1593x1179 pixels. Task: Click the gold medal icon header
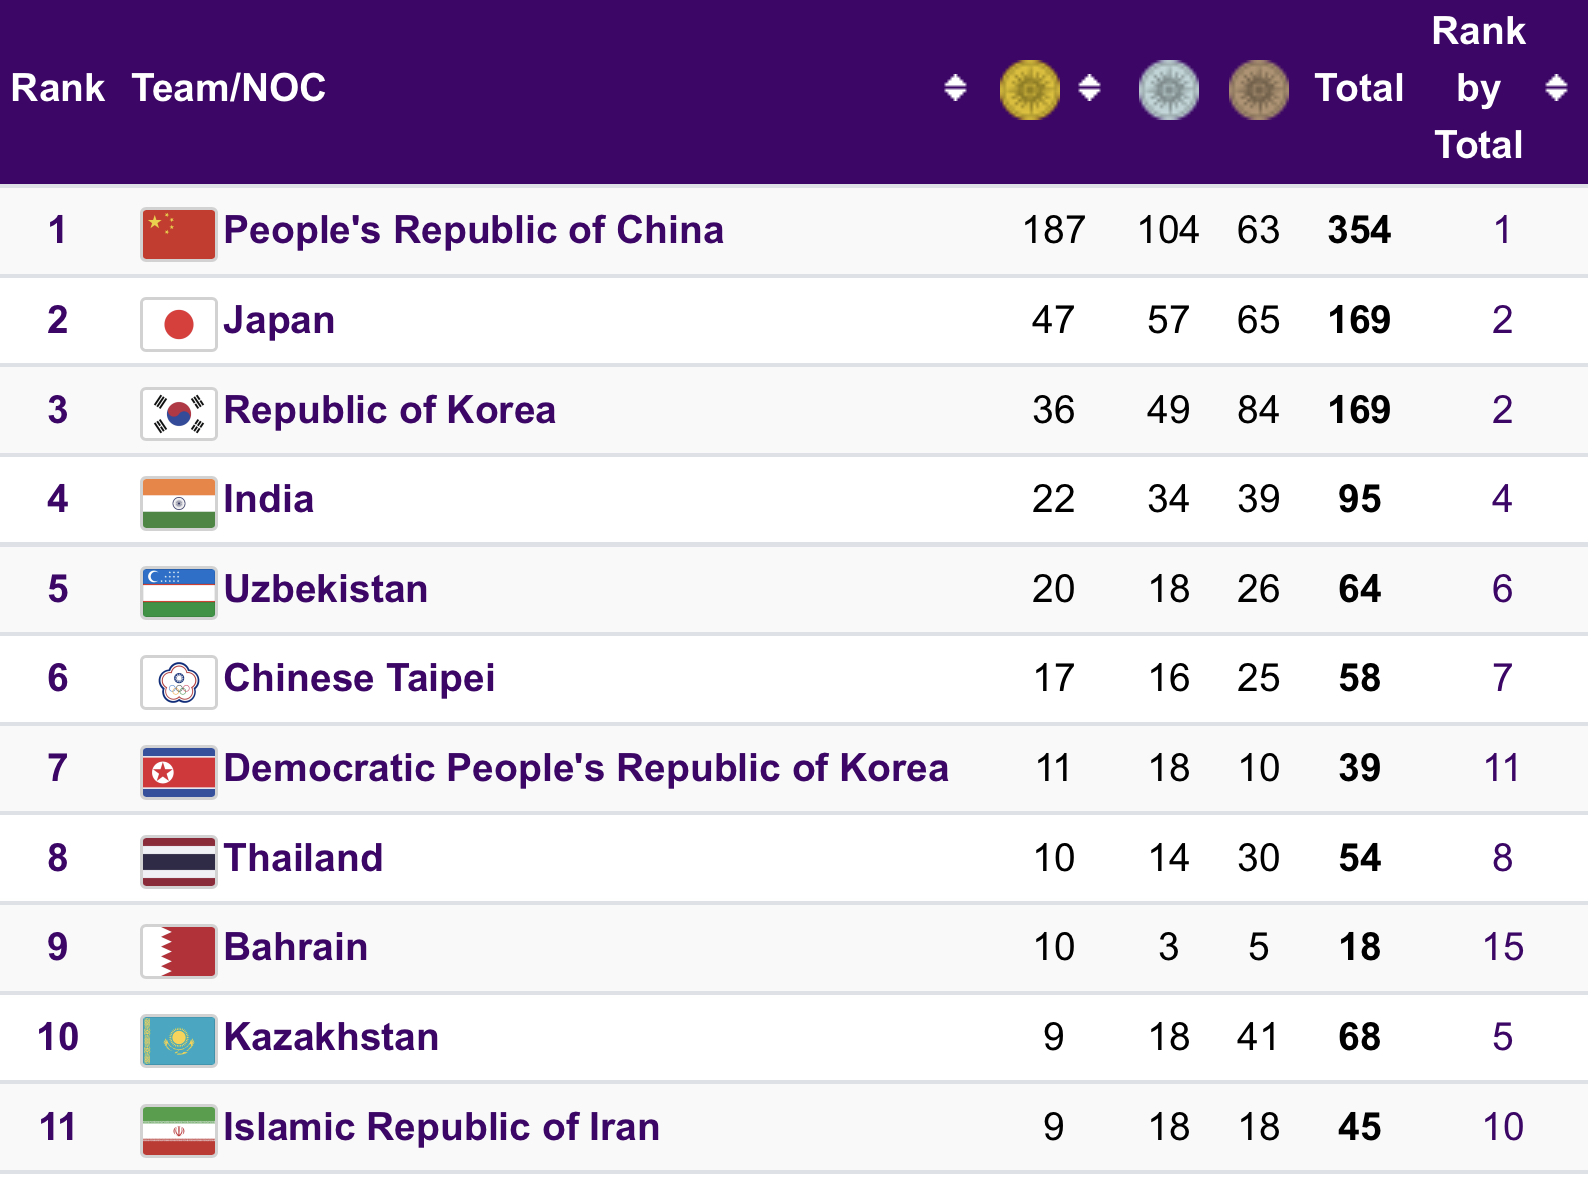(x=1029, y=90)
